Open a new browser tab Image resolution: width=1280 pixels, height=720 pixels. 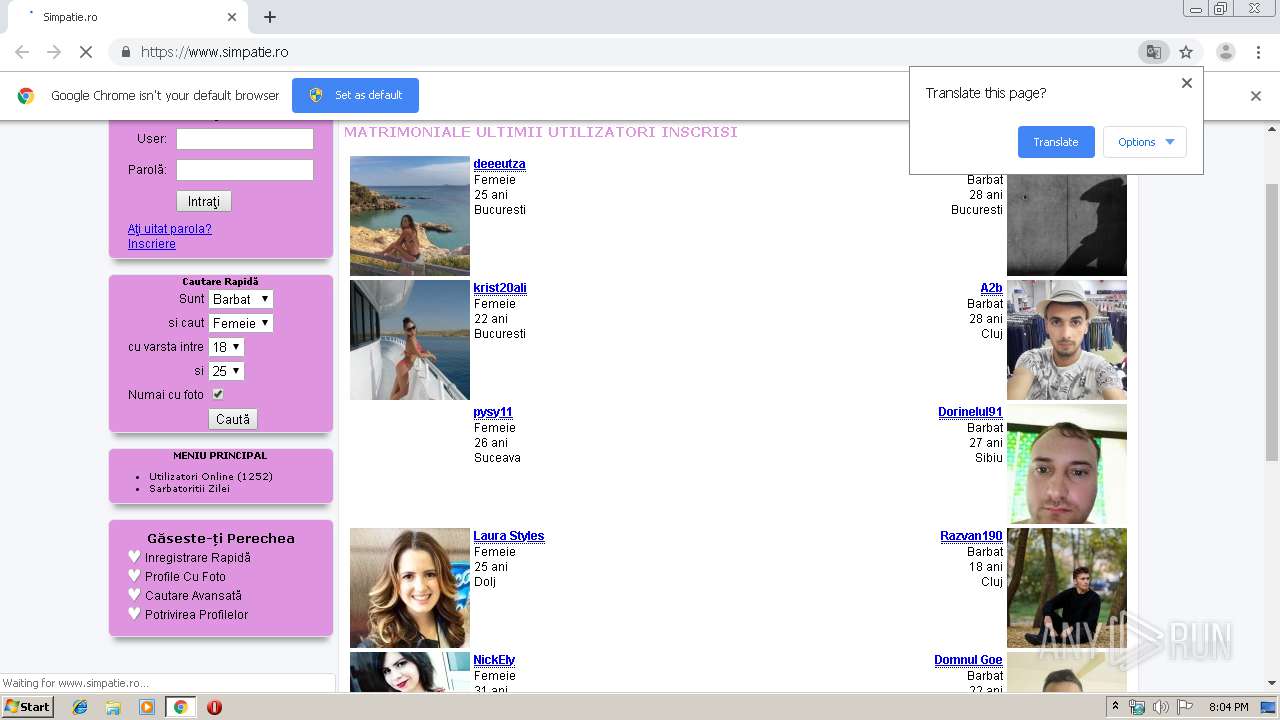tap(270, 17)
